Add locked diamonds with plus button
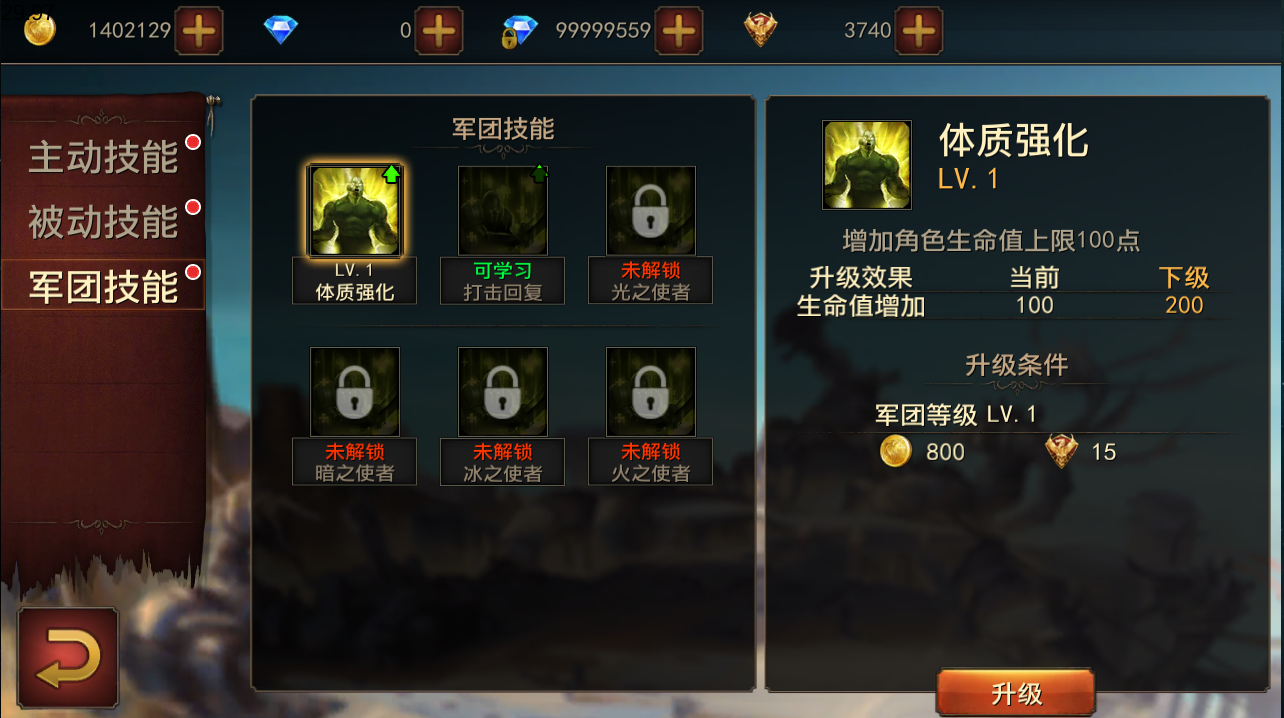The image size is (1284, 718). click(679, 31)
